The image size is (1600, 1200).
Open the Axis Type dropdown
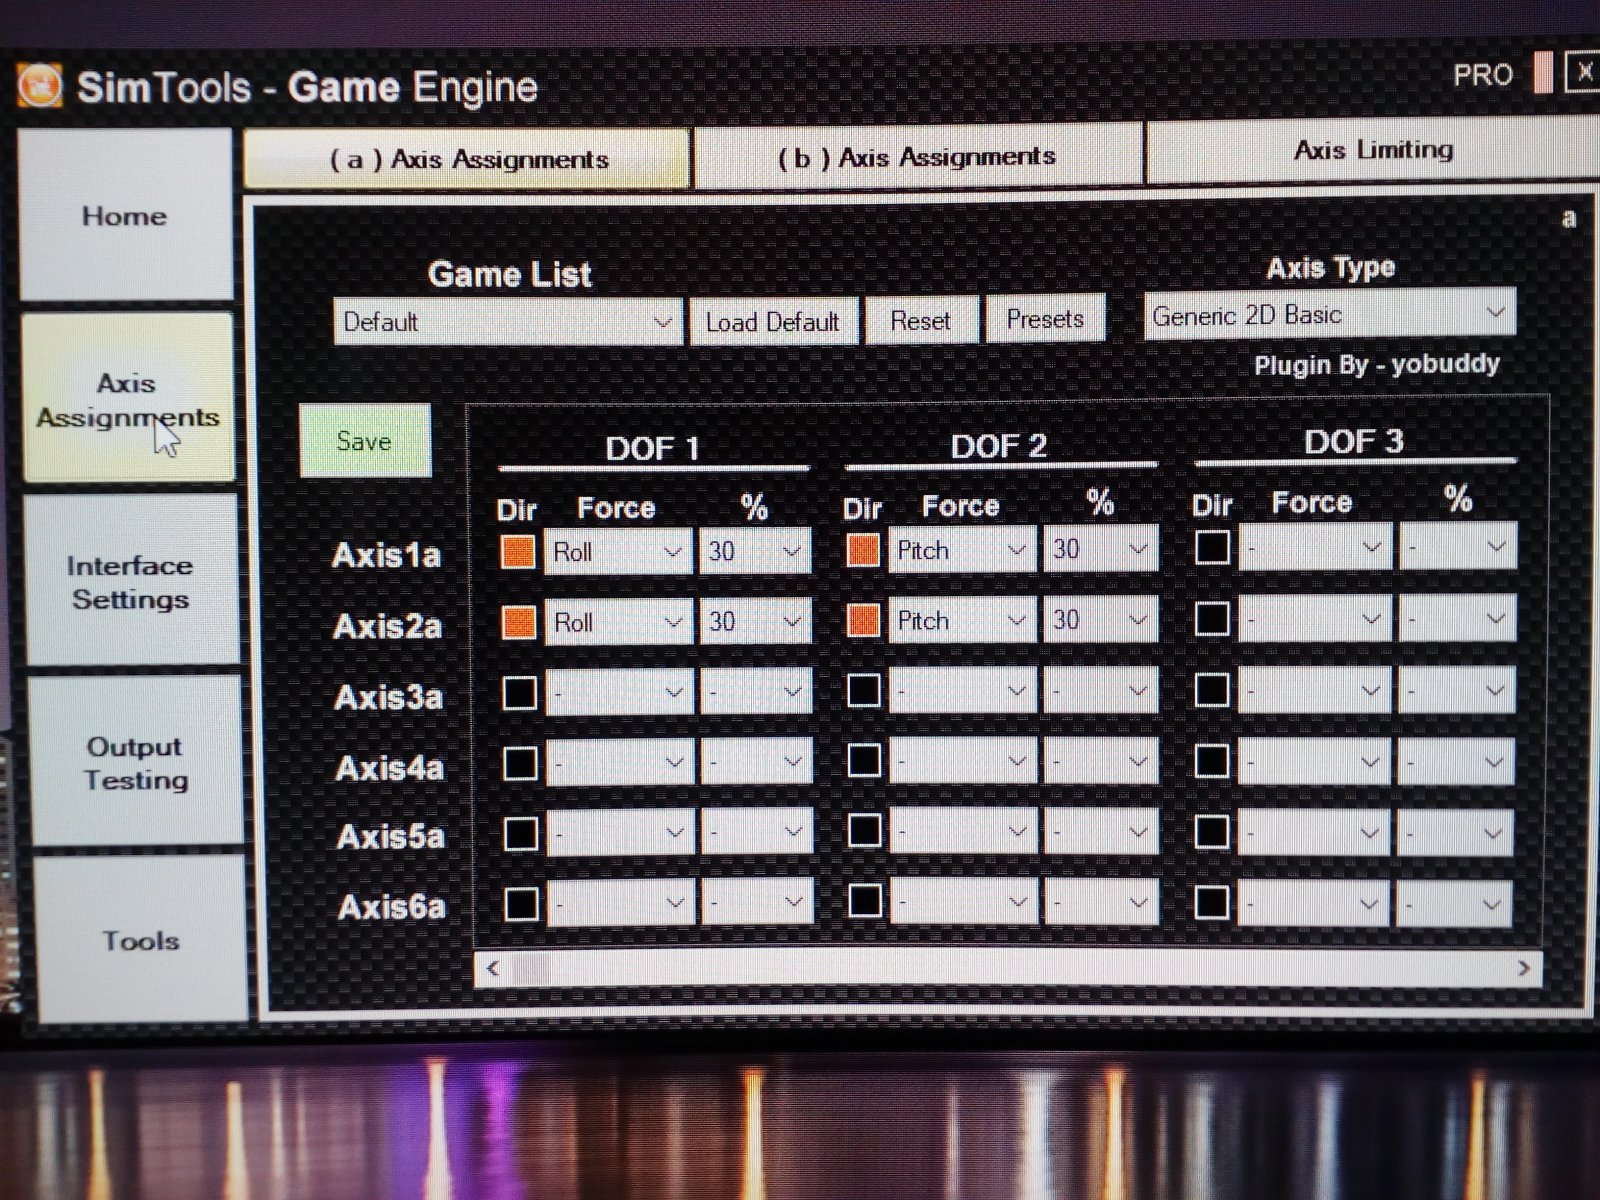pos(1329,315)
